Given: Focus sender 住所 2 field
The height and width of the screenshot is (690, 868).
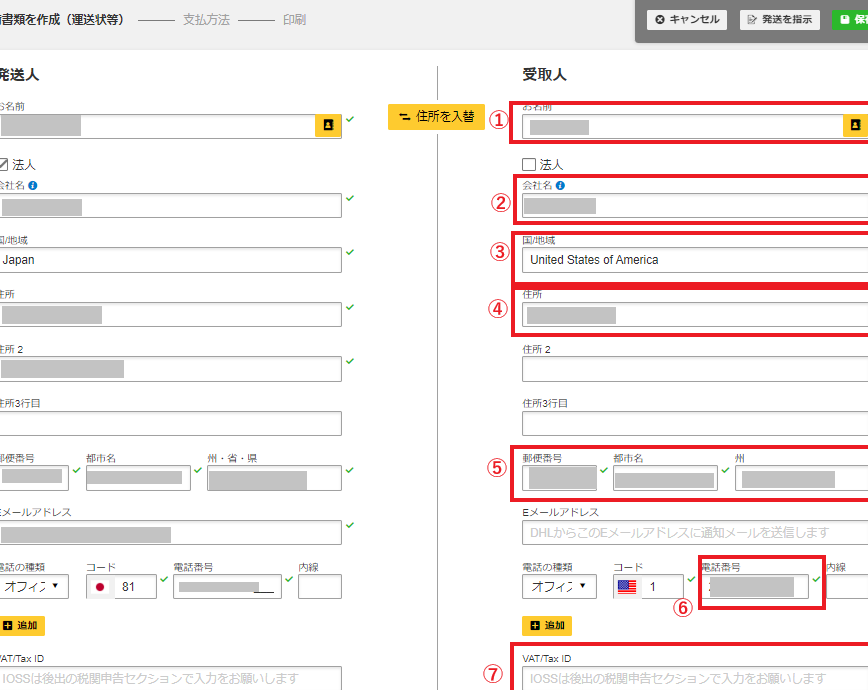Looking at the screenshot, I should pos(170,369).
